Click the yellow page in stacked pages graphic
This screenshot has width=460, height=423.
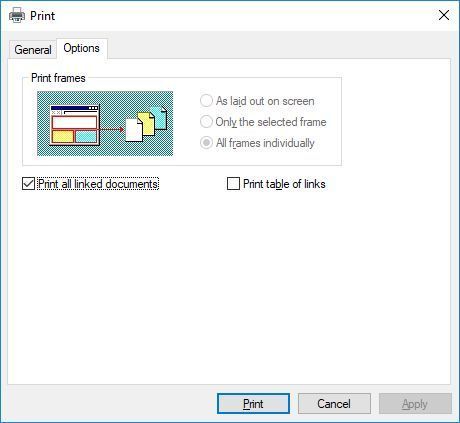pyautogui.click(x=147, y=123)
